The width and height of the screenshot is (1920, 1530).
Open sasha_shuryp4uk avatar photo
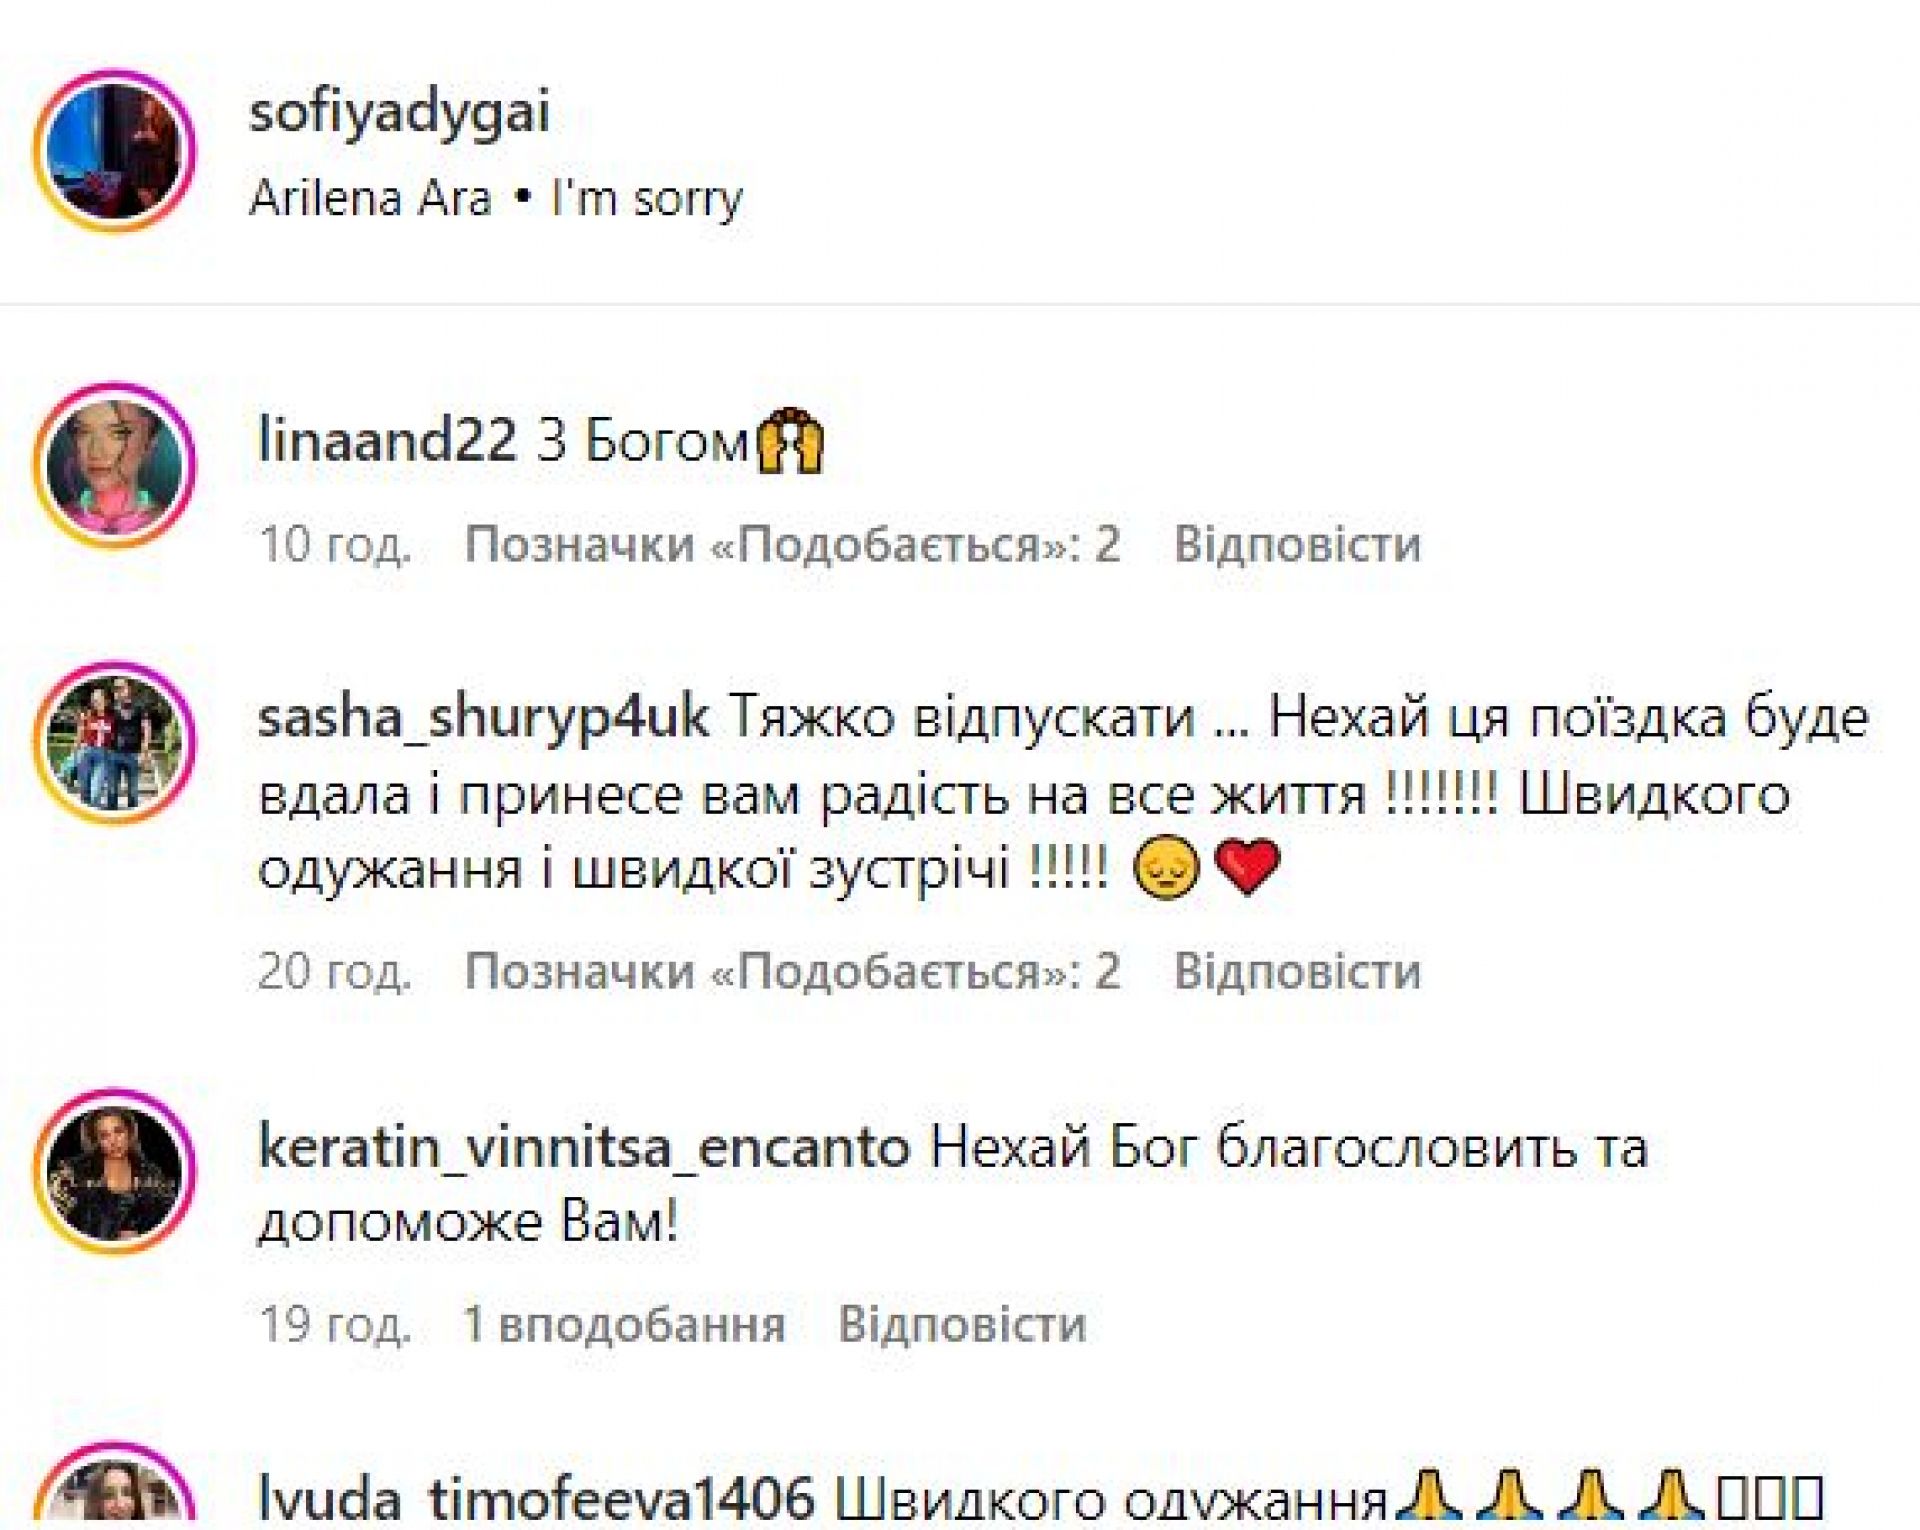115,743
